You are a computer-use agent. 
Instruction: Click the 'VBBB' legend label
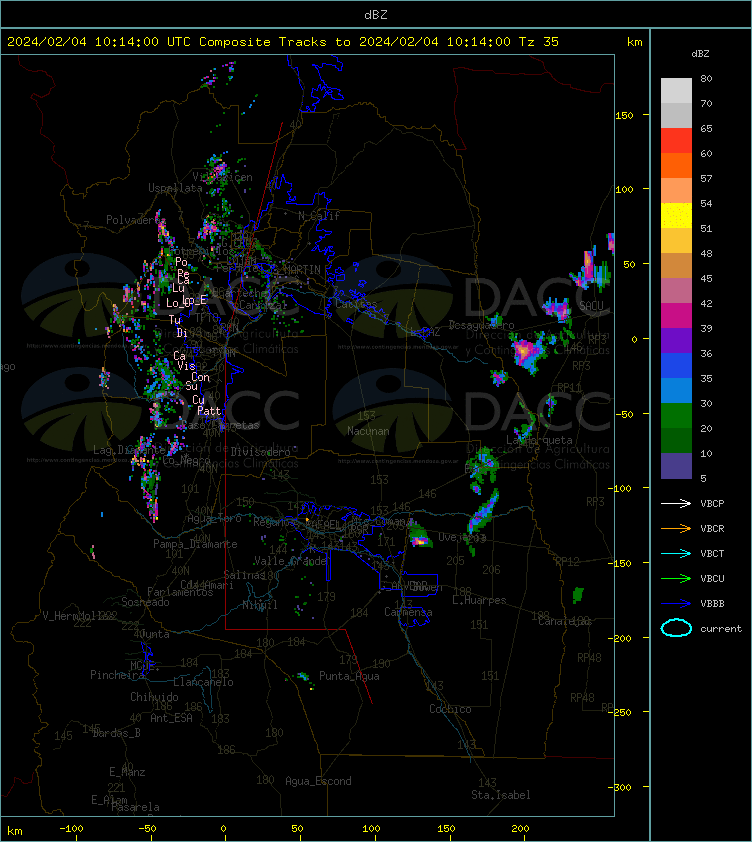pos(712,604)
